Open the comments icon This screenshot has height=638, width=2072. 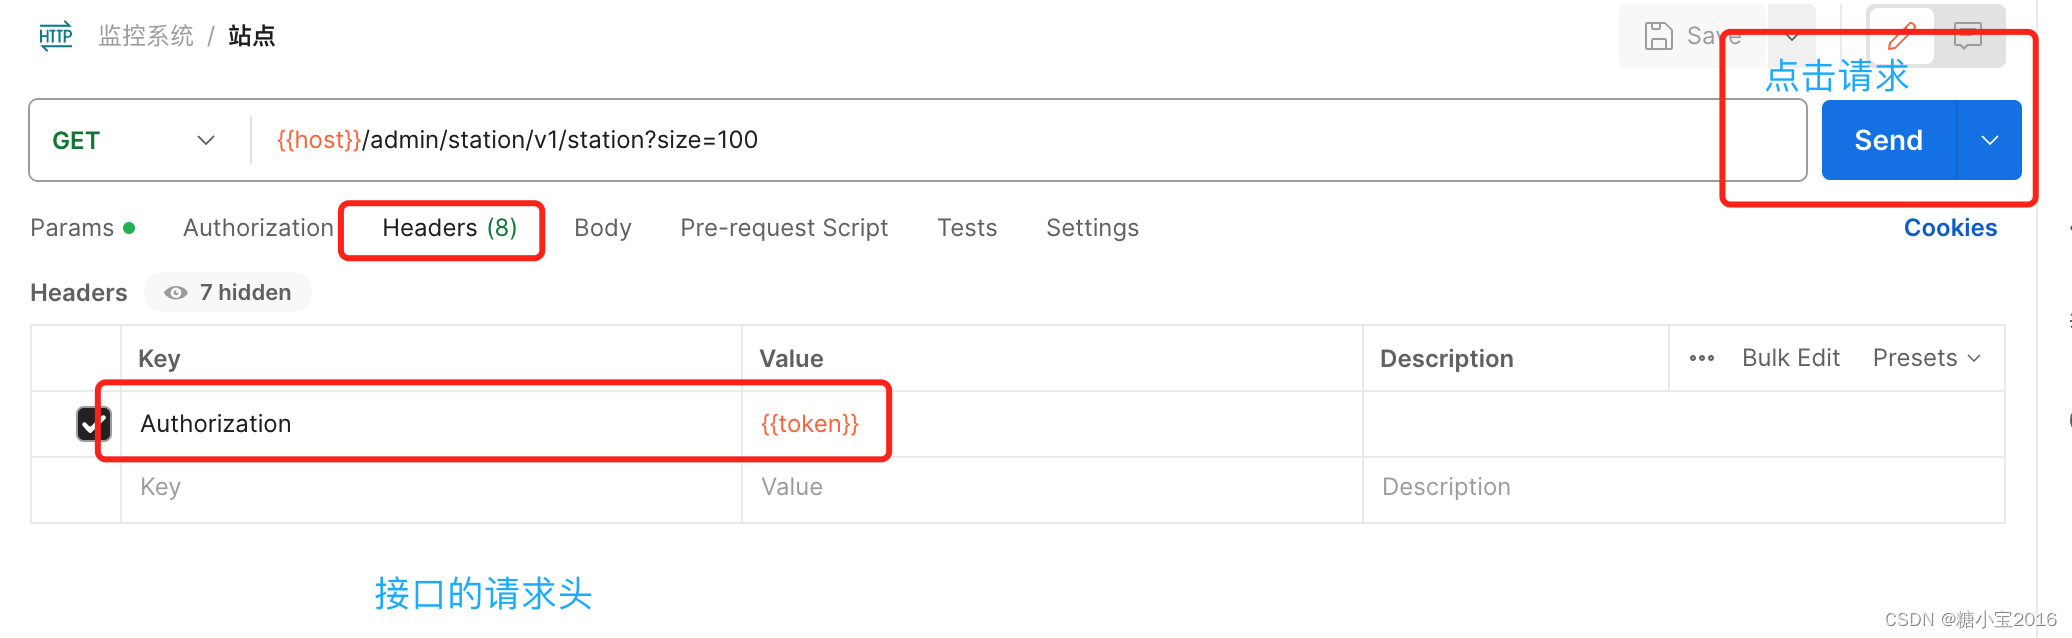click(1967, 36)
